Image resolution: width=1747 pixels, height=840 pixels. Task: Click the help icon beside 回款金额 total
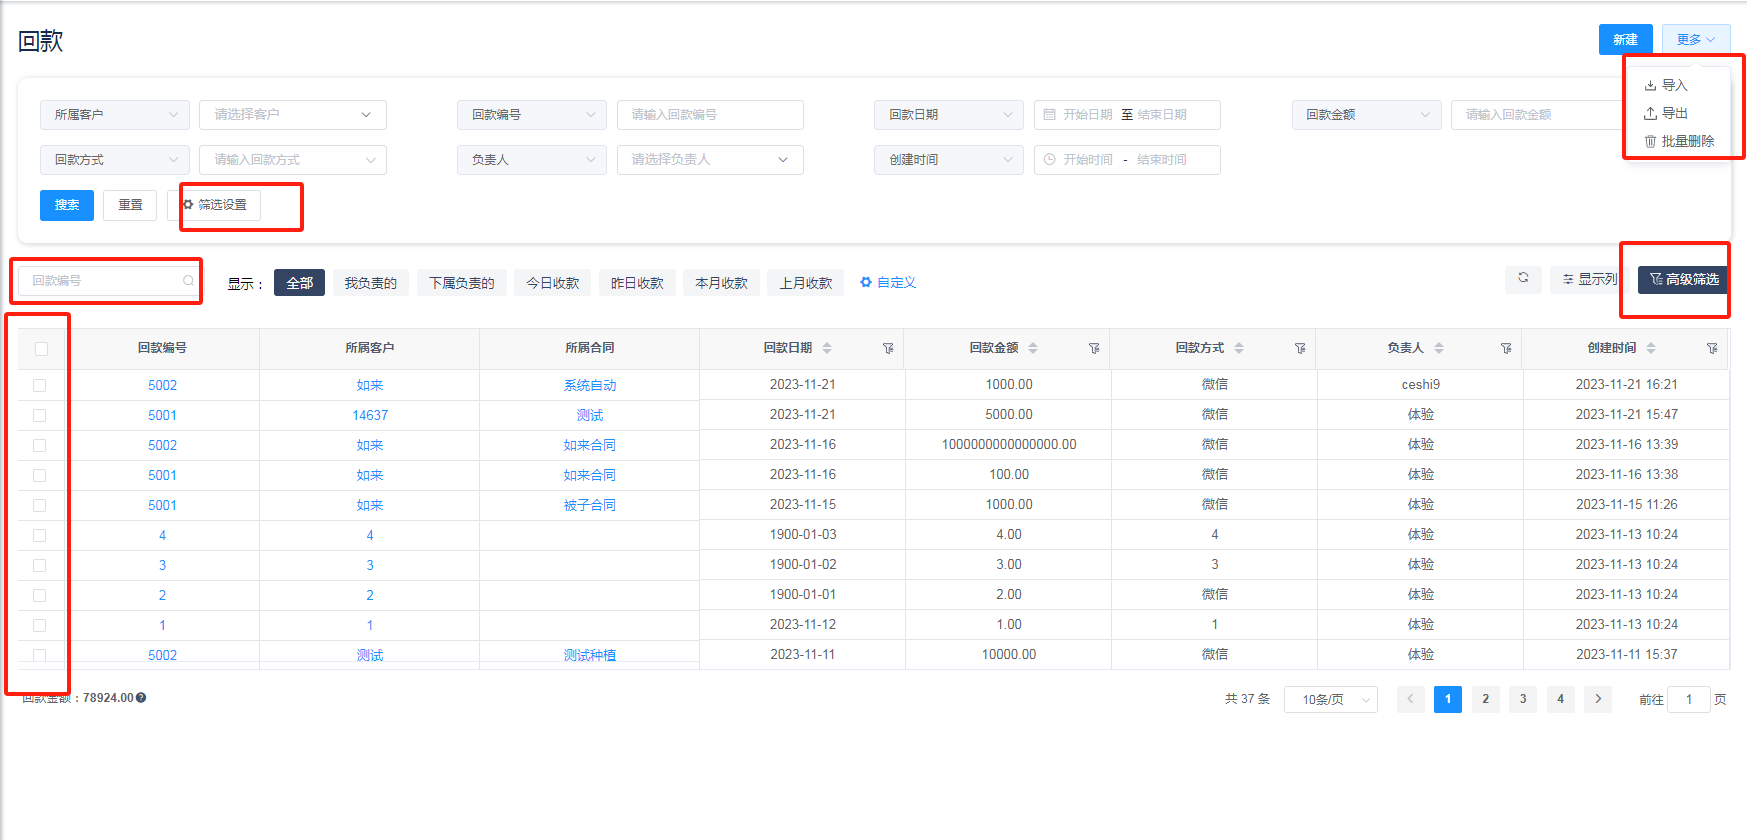pyautogui.click(x=141, y=698)
